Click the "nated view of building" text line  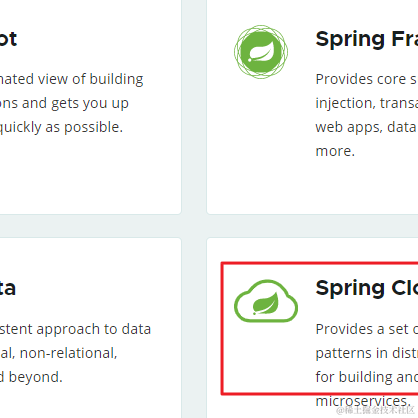tap(72, 79)
